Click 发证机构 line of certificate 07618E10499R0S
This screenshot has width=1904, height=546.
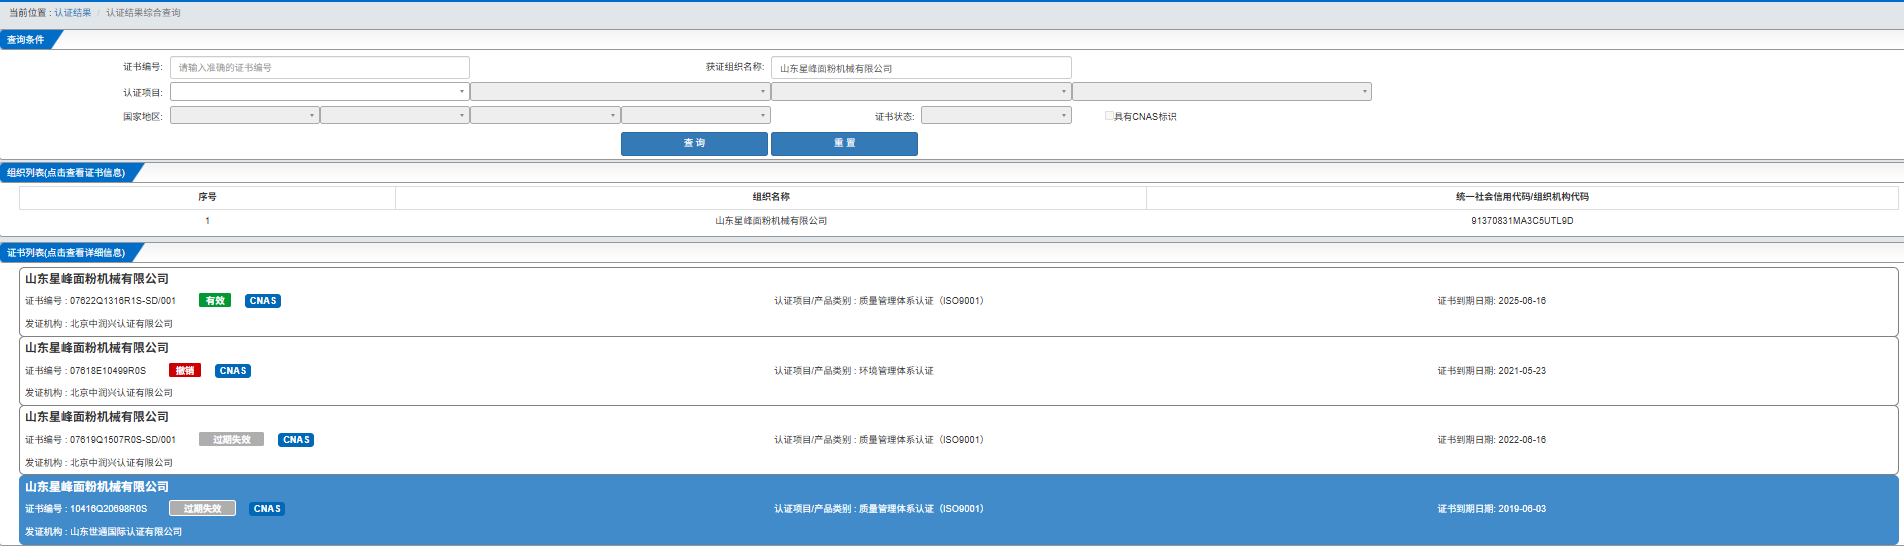(x=99, y=393)
